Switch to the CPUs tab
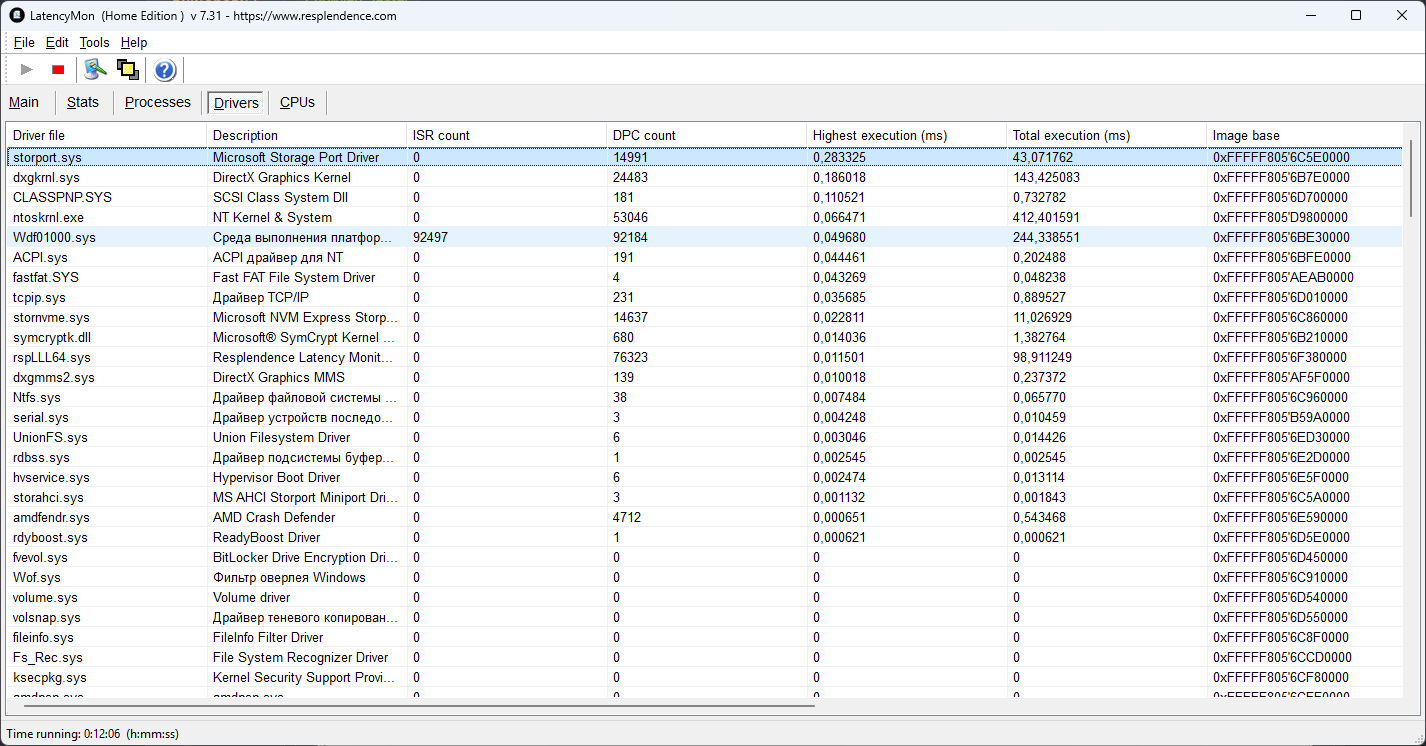The image size is (1426, 746). pos(297,102)
